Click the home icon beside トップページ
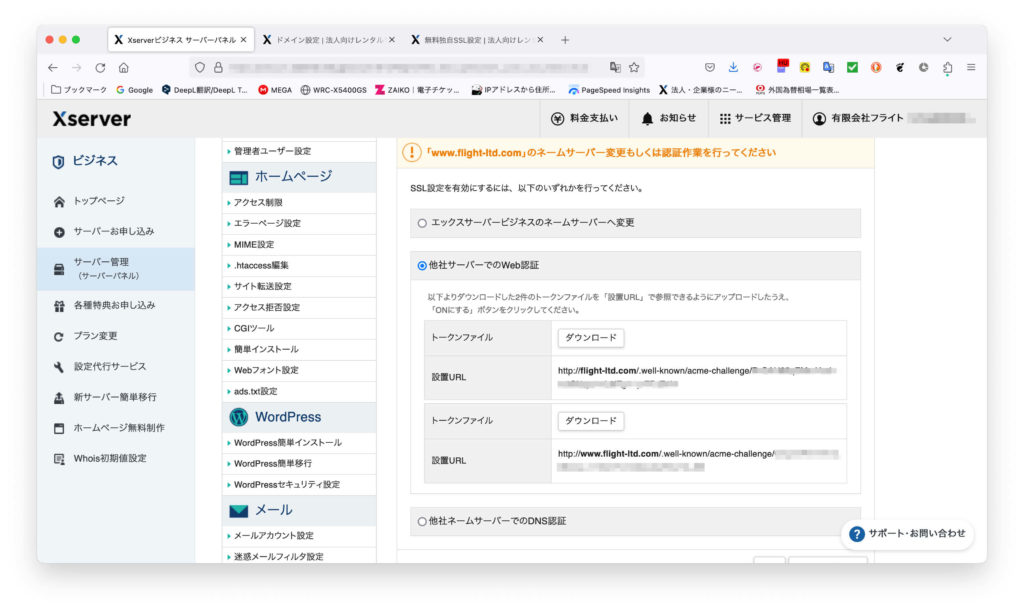The height and width of the screenshot is (612, 1024). point(59,202)
